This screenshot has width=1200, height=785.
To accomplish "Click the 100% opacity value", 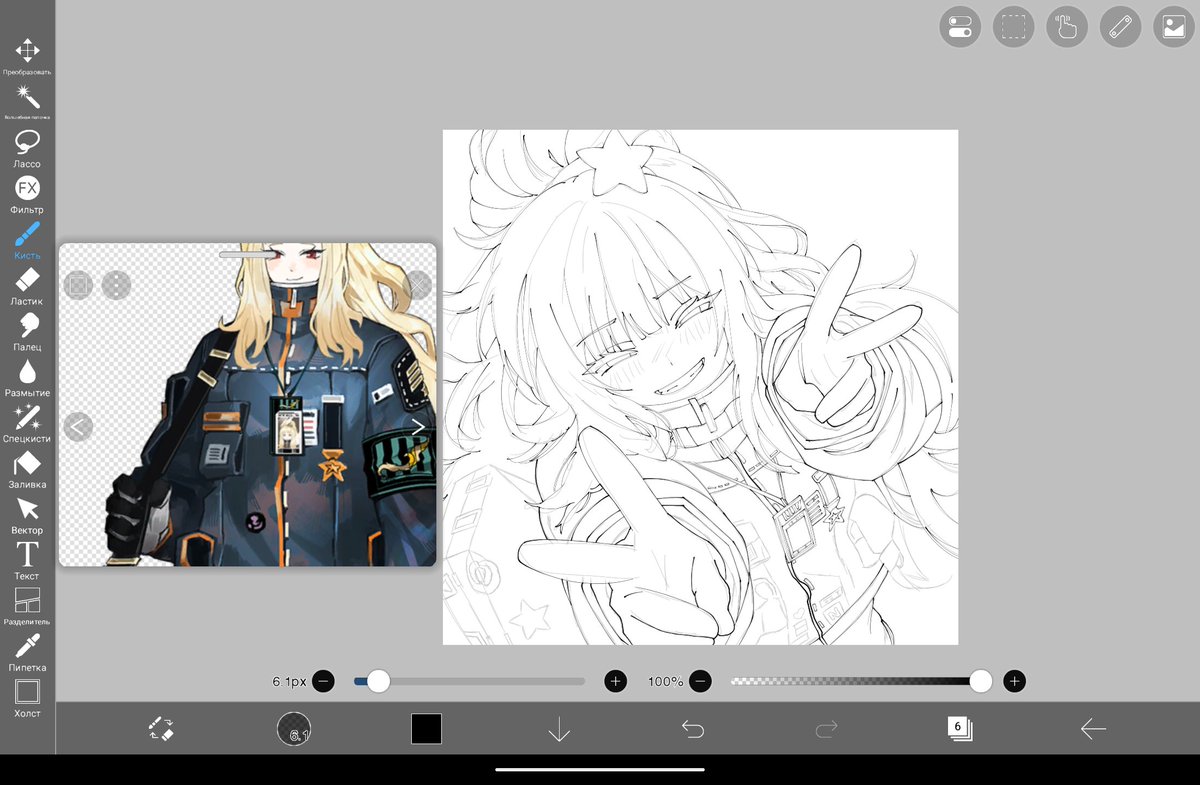I will [665, 681].
